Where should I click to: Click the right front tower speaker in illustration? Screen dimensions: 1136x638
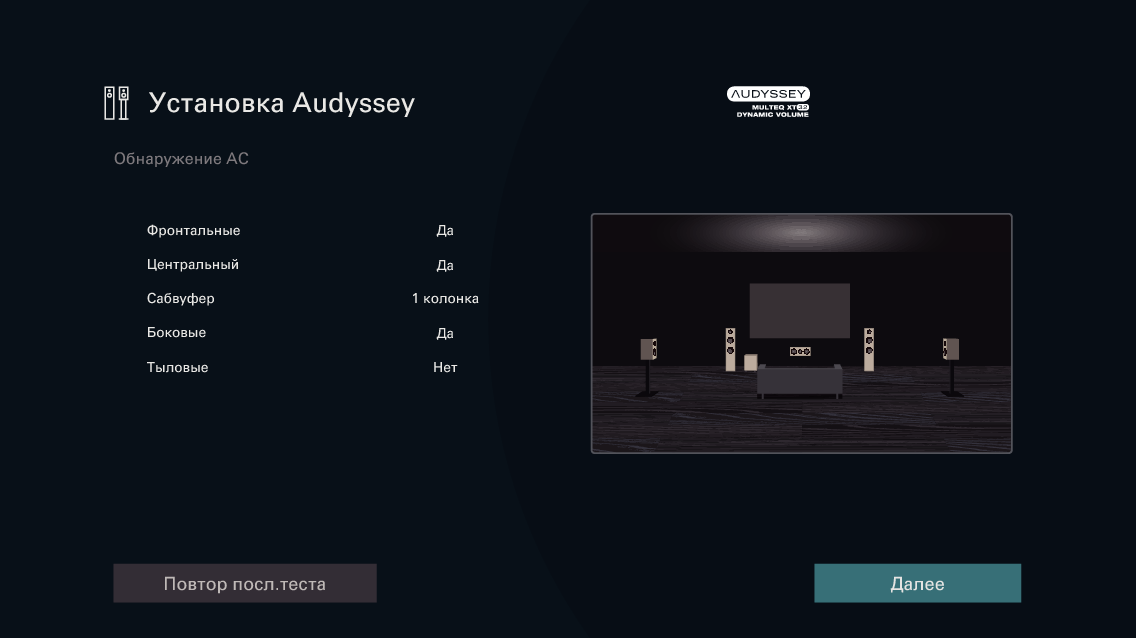click(x=869, y=349)
